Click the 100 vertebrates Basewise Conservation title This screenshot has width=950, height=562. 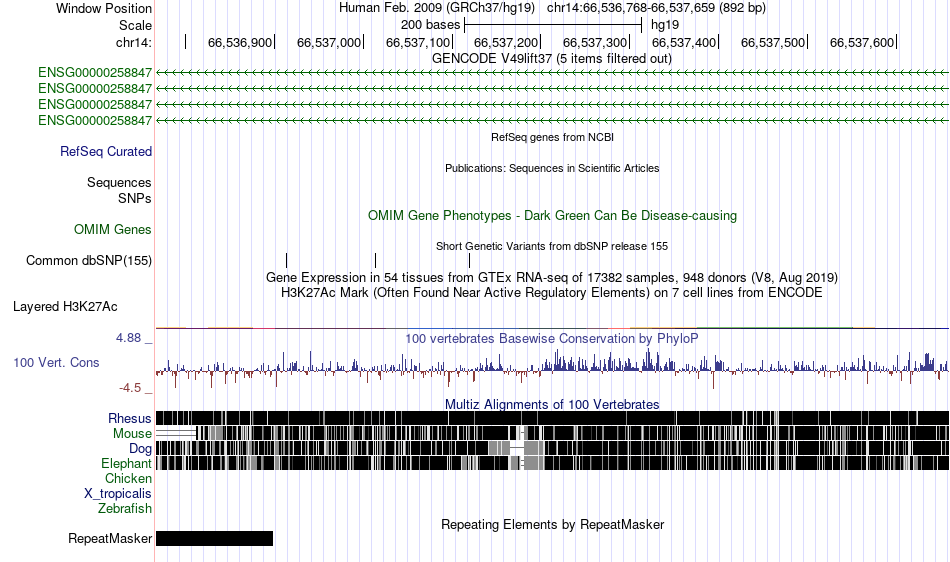pos(552,339)
